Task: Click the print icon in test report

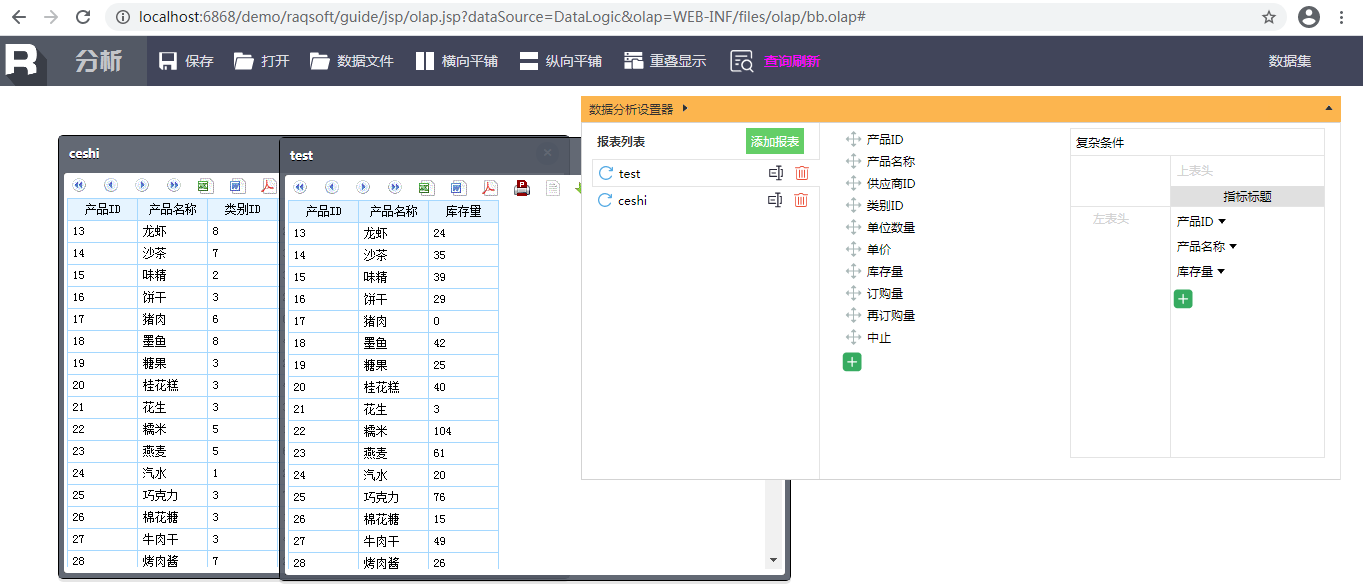Action: (521, 187)
